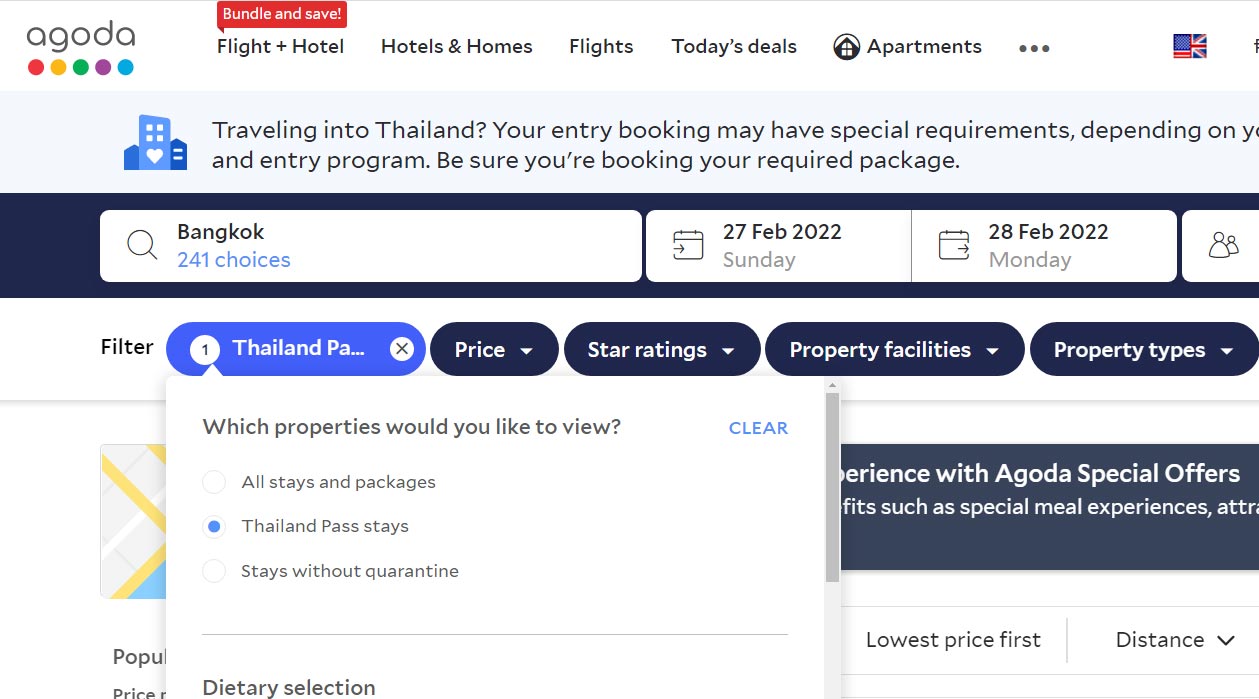1259x699 pixels.
Task: Click the guests occupancy icon
Action: [1221, 245]
